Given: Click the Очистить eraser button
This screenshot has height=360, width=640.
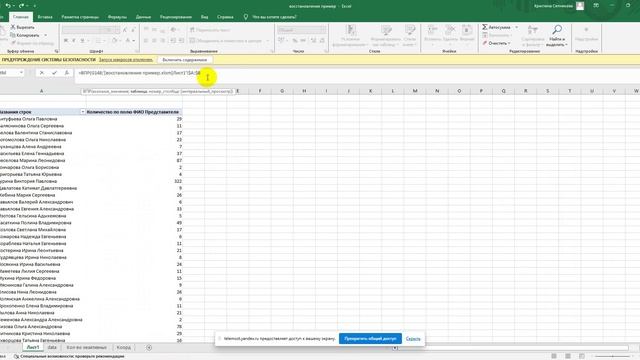Looking at the screenshot, I should [x=496, y=43].
